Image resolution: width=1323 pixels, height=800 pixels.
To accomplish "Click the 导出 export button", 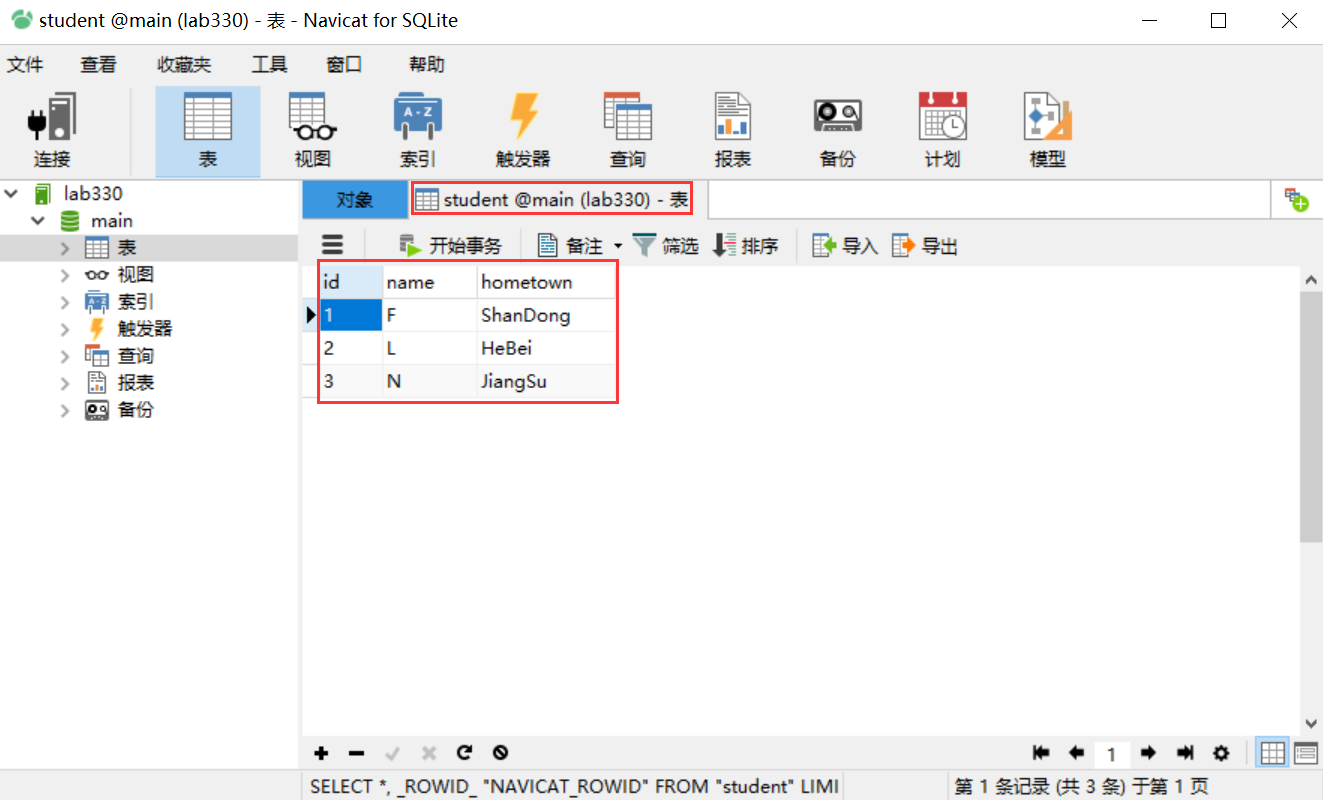I will point(924,244).
